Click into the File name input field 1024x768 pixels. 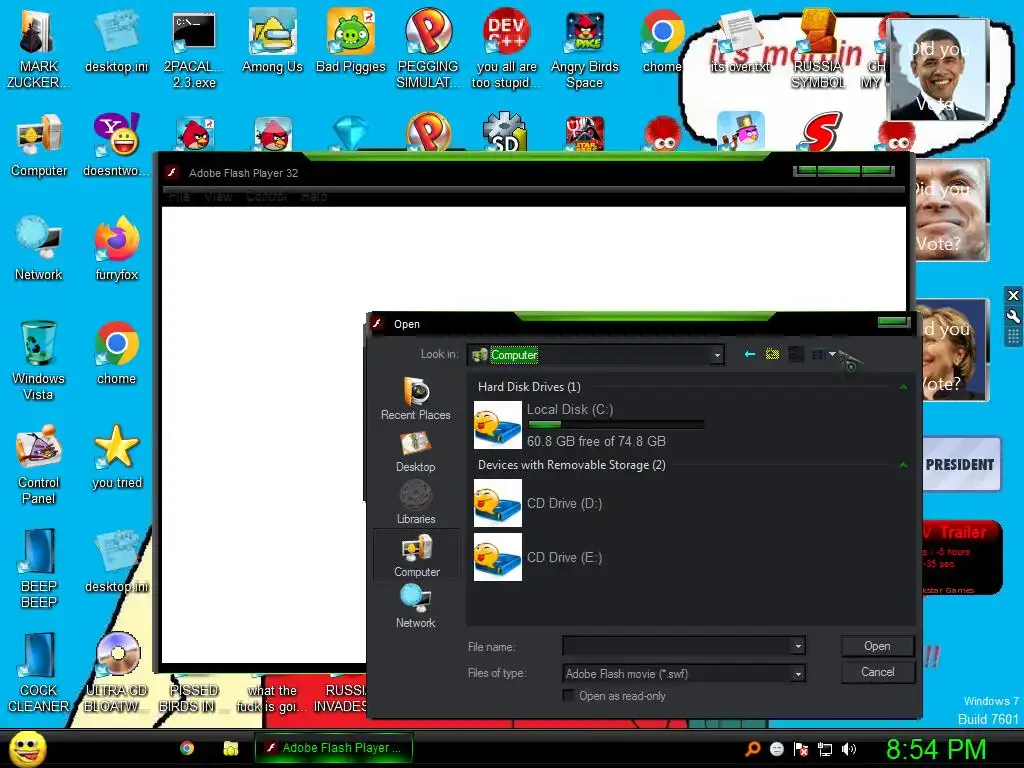(677, 647)
